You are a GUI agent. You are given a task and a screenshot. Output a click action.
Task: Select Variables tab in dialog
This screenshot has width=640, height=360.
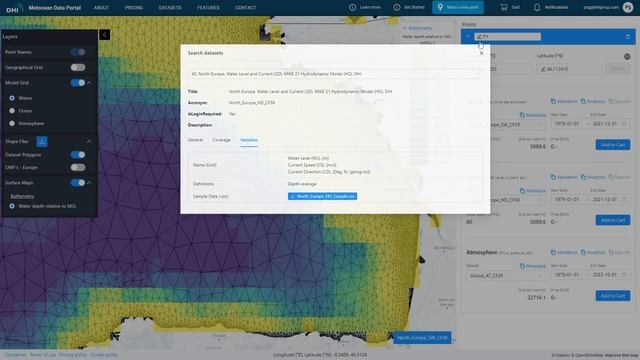pyautogui.click(x=249, y=140)
